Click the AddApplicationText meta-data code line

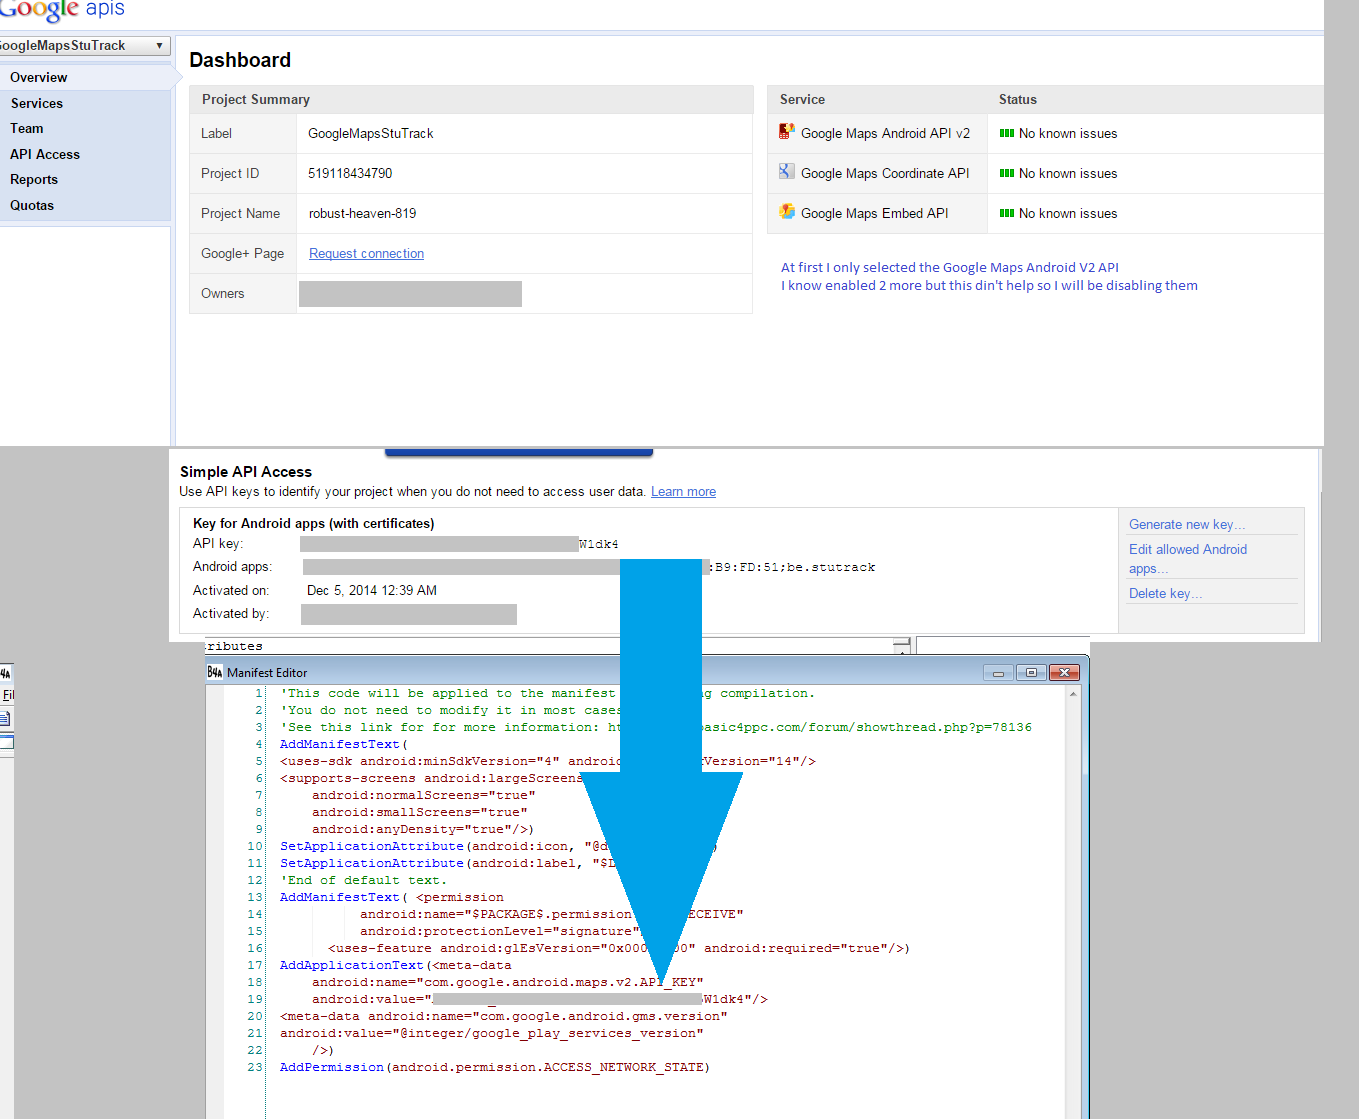(x=396, y=965)
